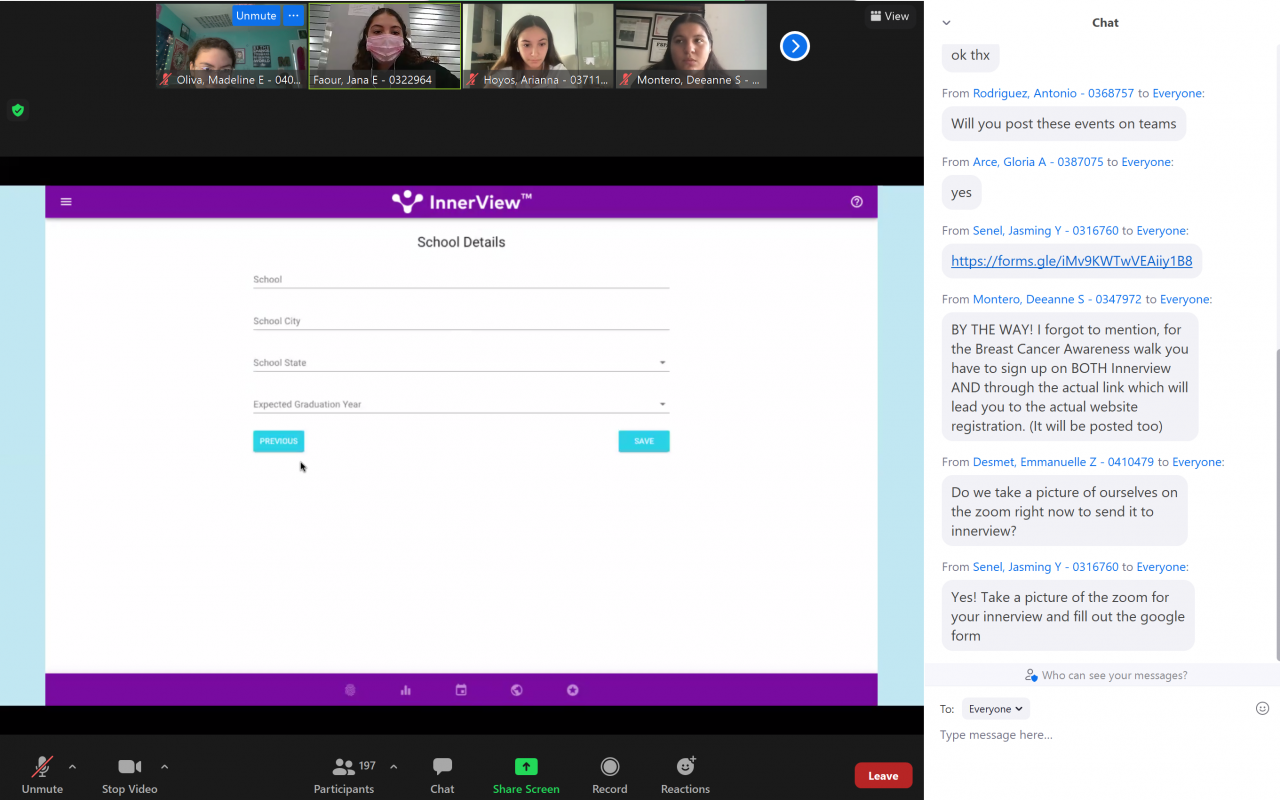This screenshot has height=800, width=1280.
Task: Open participants options caret
Action: coord(393,767)
